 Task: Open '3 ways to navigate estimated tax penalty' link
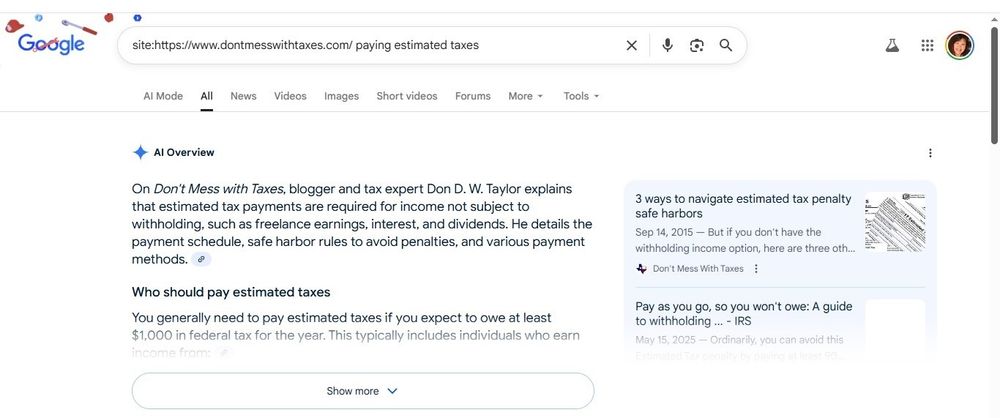click(743, 206)
